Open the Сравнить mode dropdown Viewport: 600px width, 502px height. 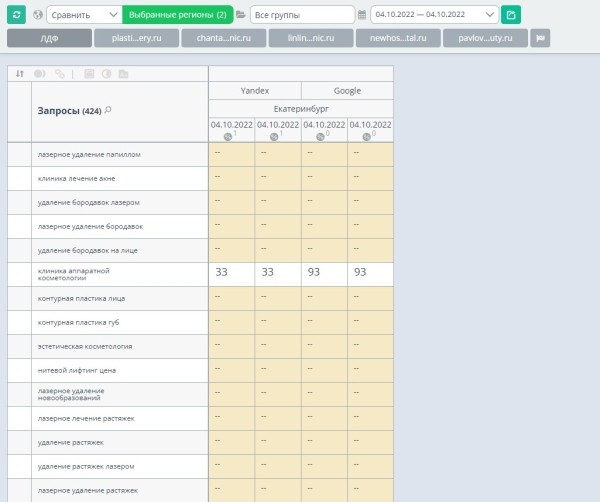[x=84, y=15]
